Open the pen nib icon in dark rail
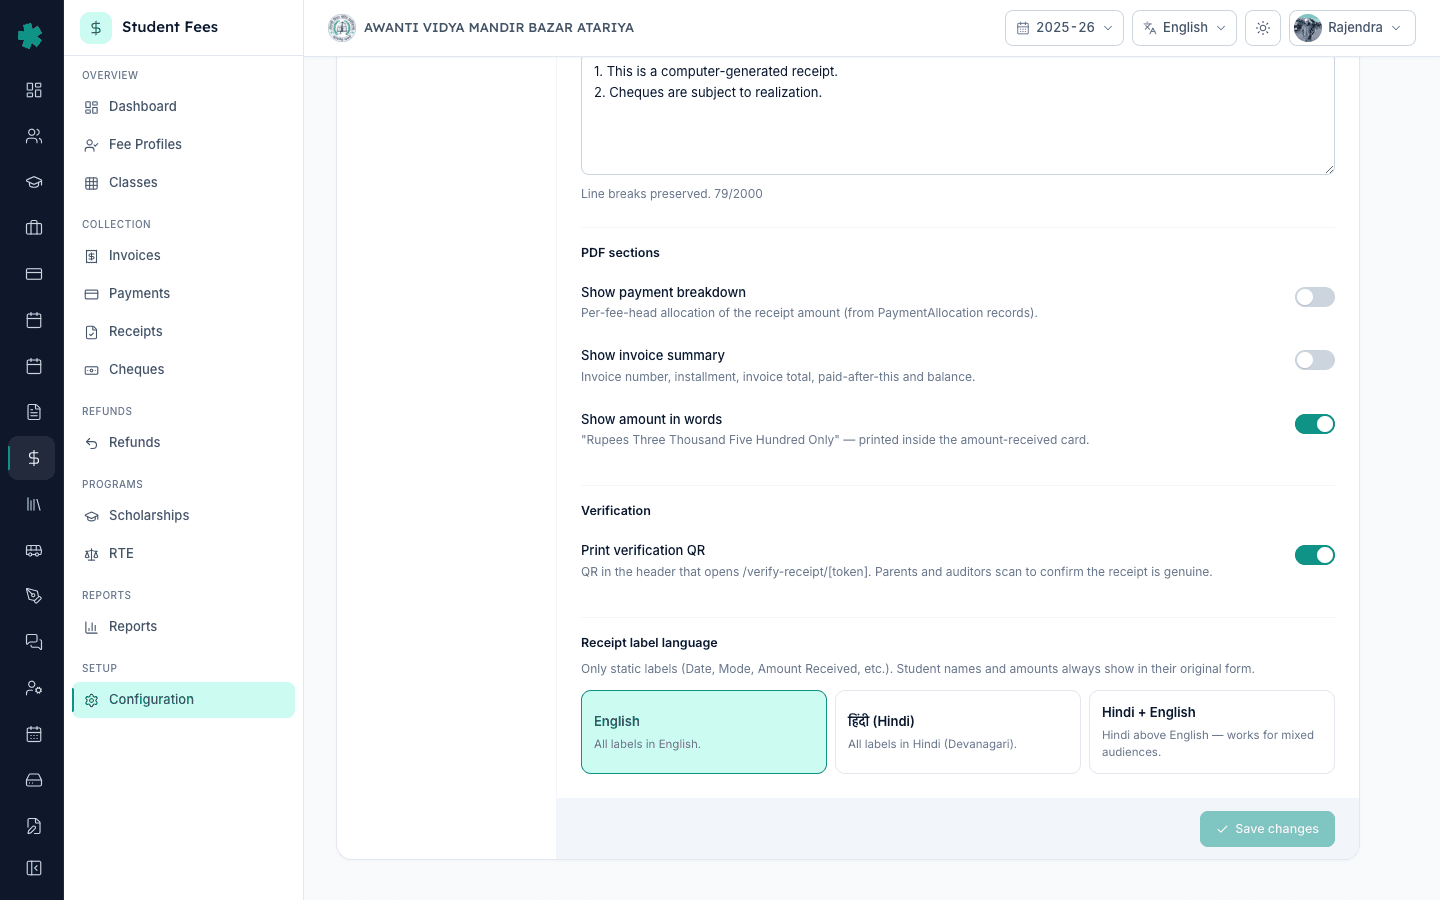1440x900 pixels. [x=34, y=596]
